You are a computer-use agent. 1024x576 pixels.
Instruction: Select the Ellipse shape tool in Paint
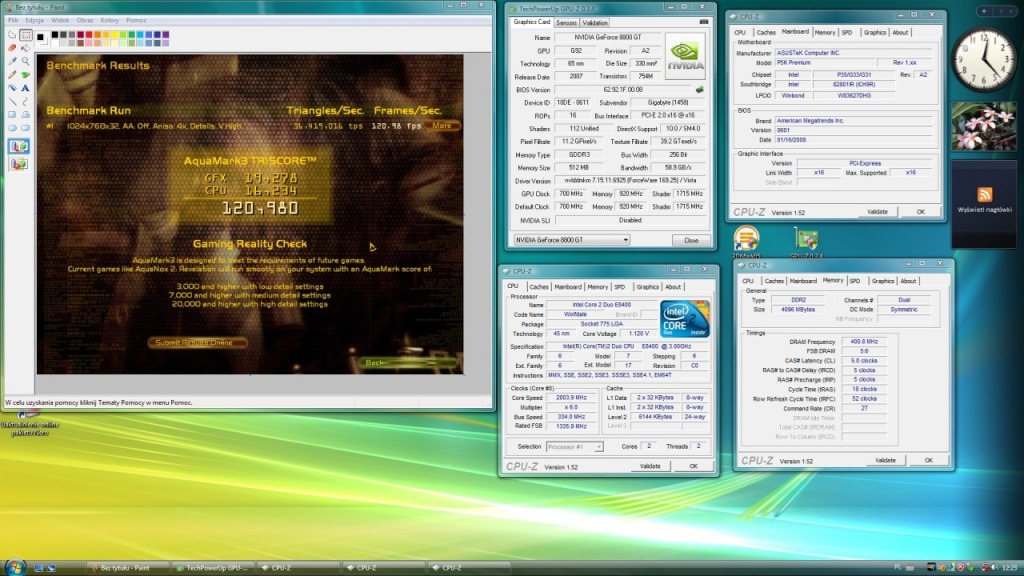(12, 128)
